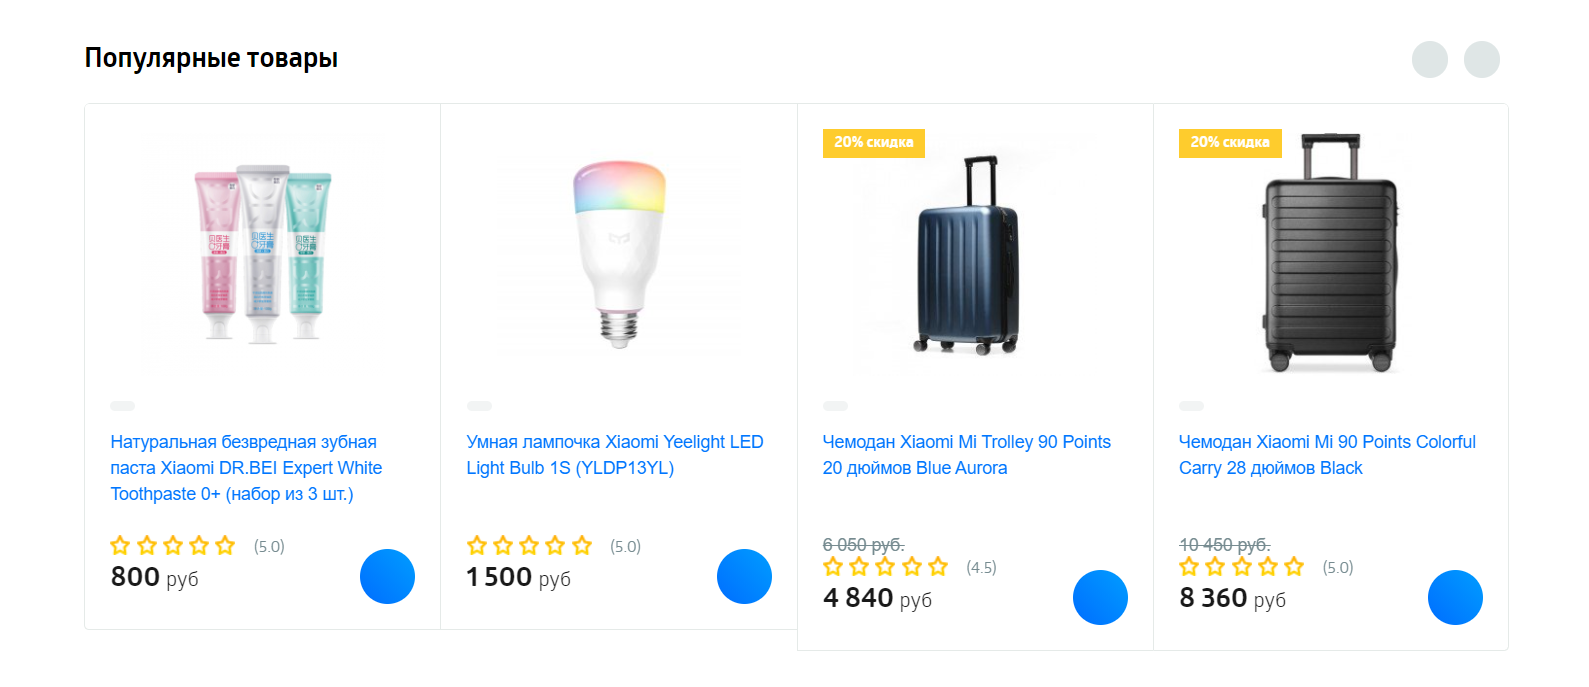The width and height of the screenshot is (1589, 687).
Task: Open Xiaomi Yeelight LED Light Bulb 1S link
Action: tap(614, 455)
